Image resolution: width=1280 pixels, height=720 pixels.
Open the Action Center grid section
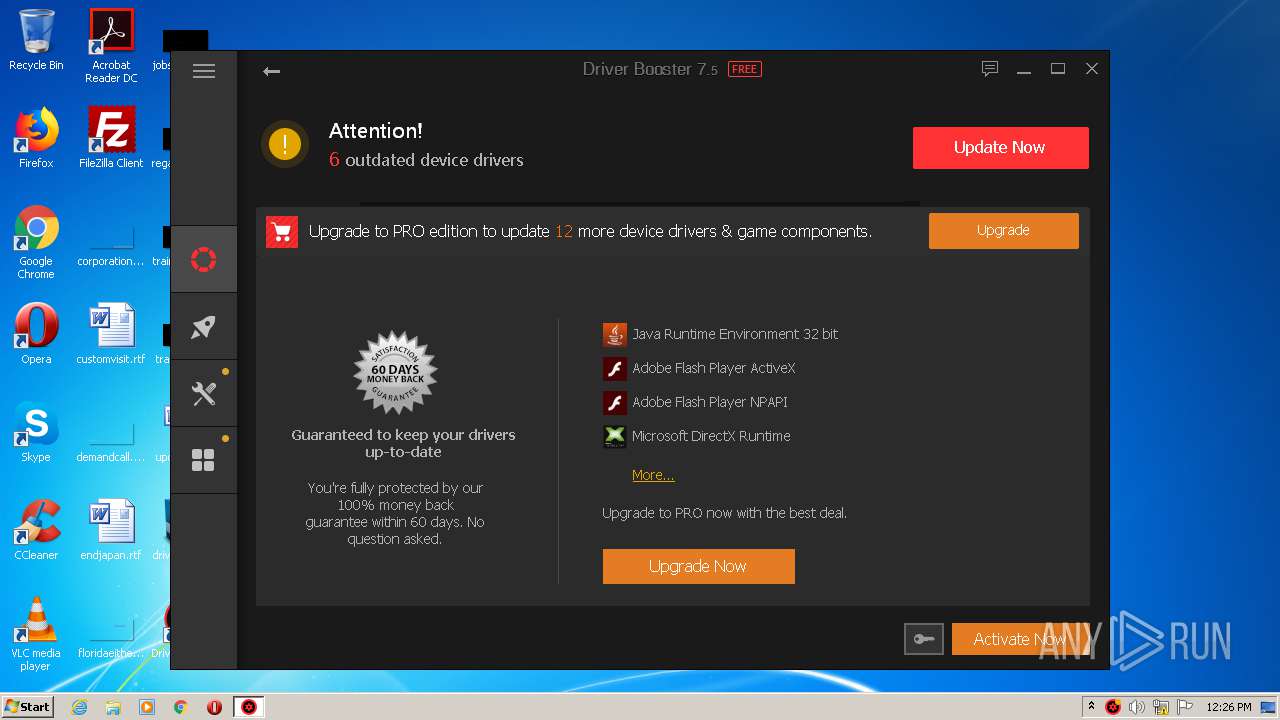point(204,460)
